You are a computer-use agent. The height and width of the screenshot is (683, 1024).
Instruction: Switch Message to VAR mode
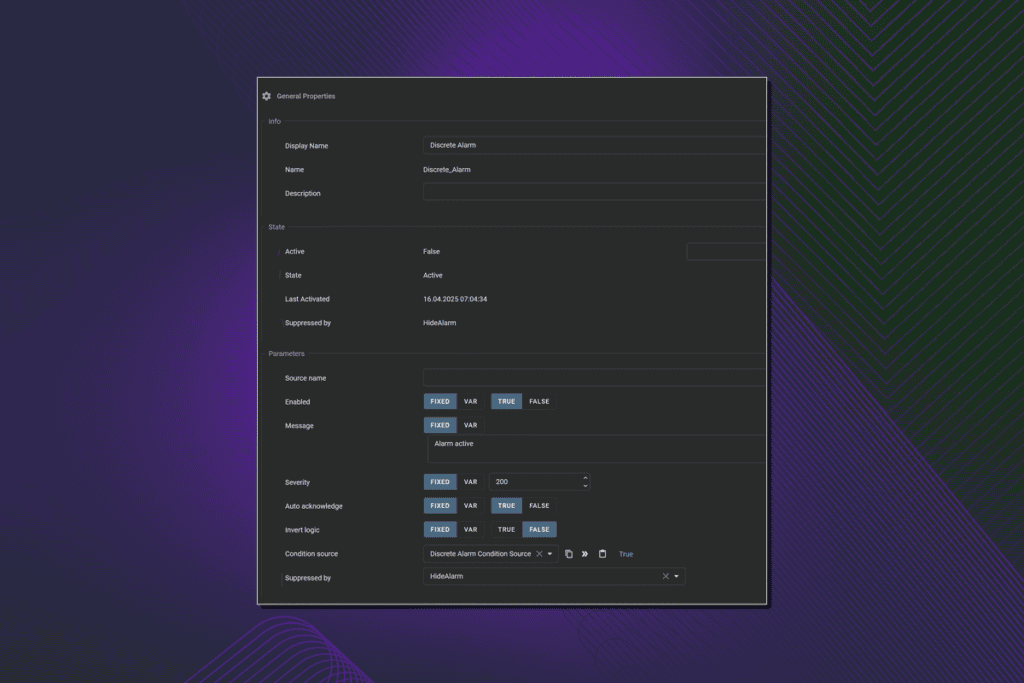[x=470, y=425]
